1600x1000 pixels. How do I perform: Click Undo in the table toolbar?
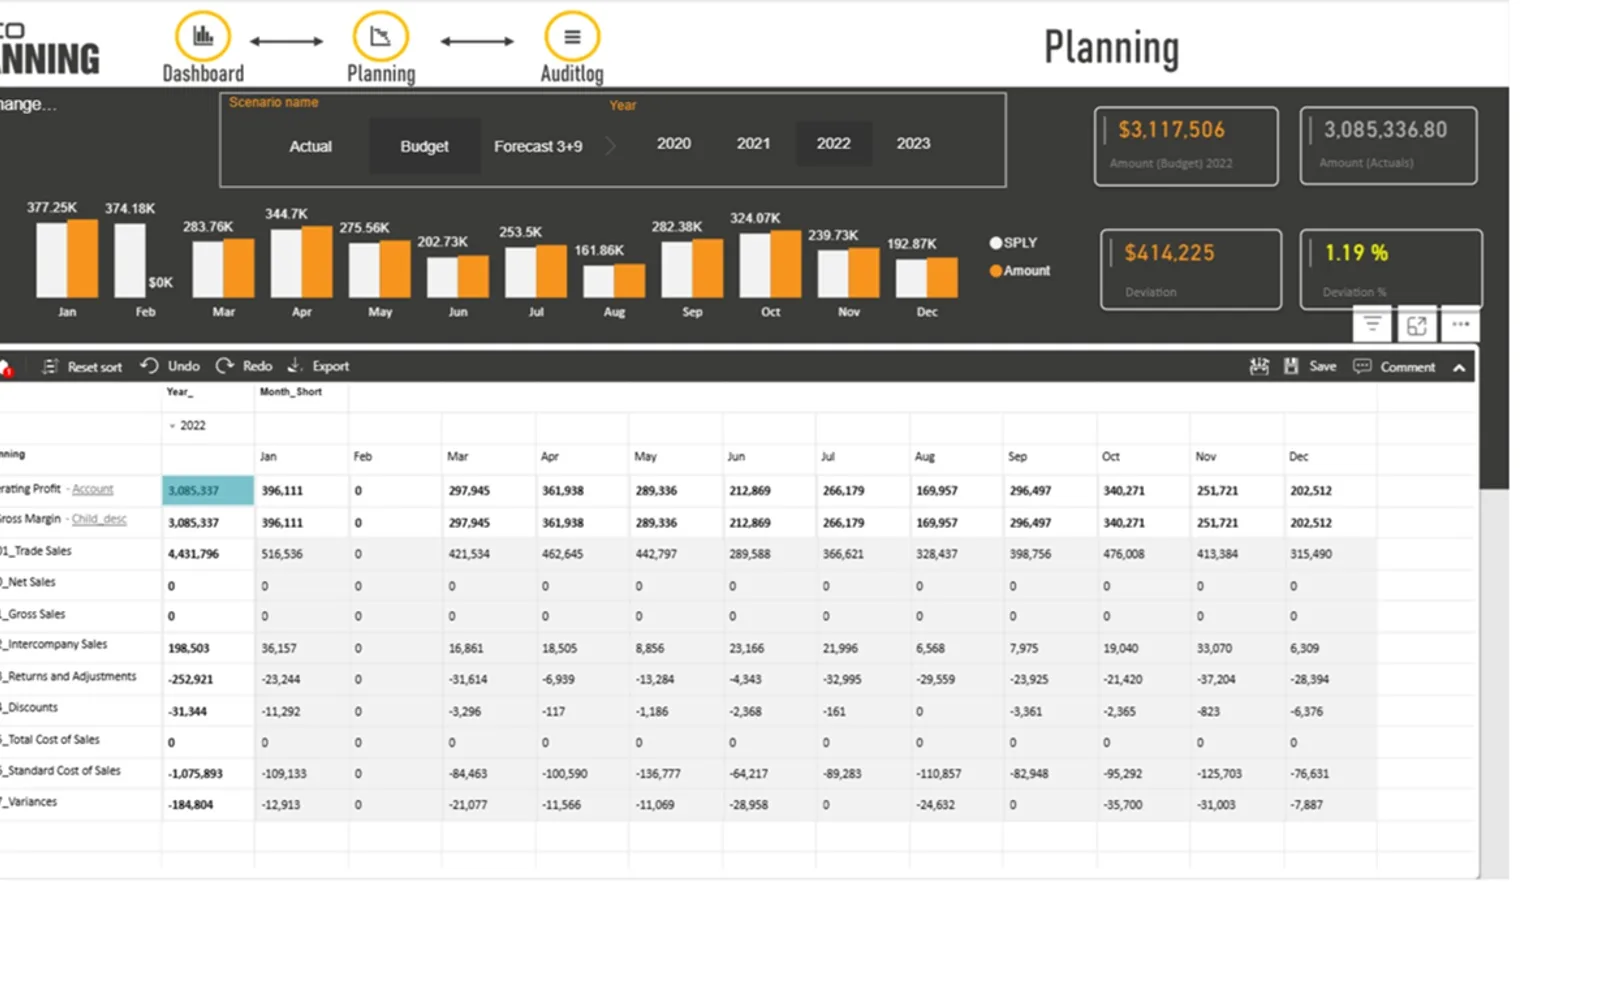170,366
